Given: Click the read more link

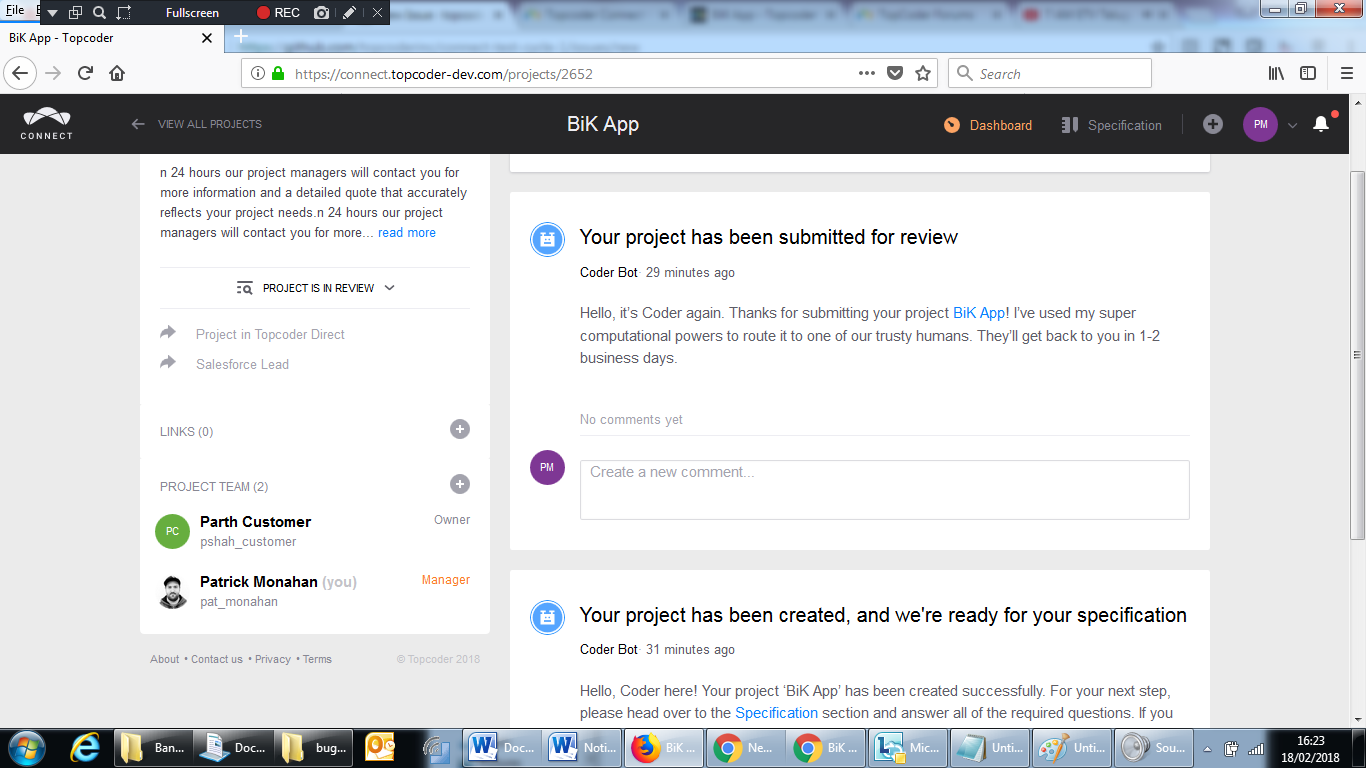Looking at the screenshot, I should coord(407,232).
